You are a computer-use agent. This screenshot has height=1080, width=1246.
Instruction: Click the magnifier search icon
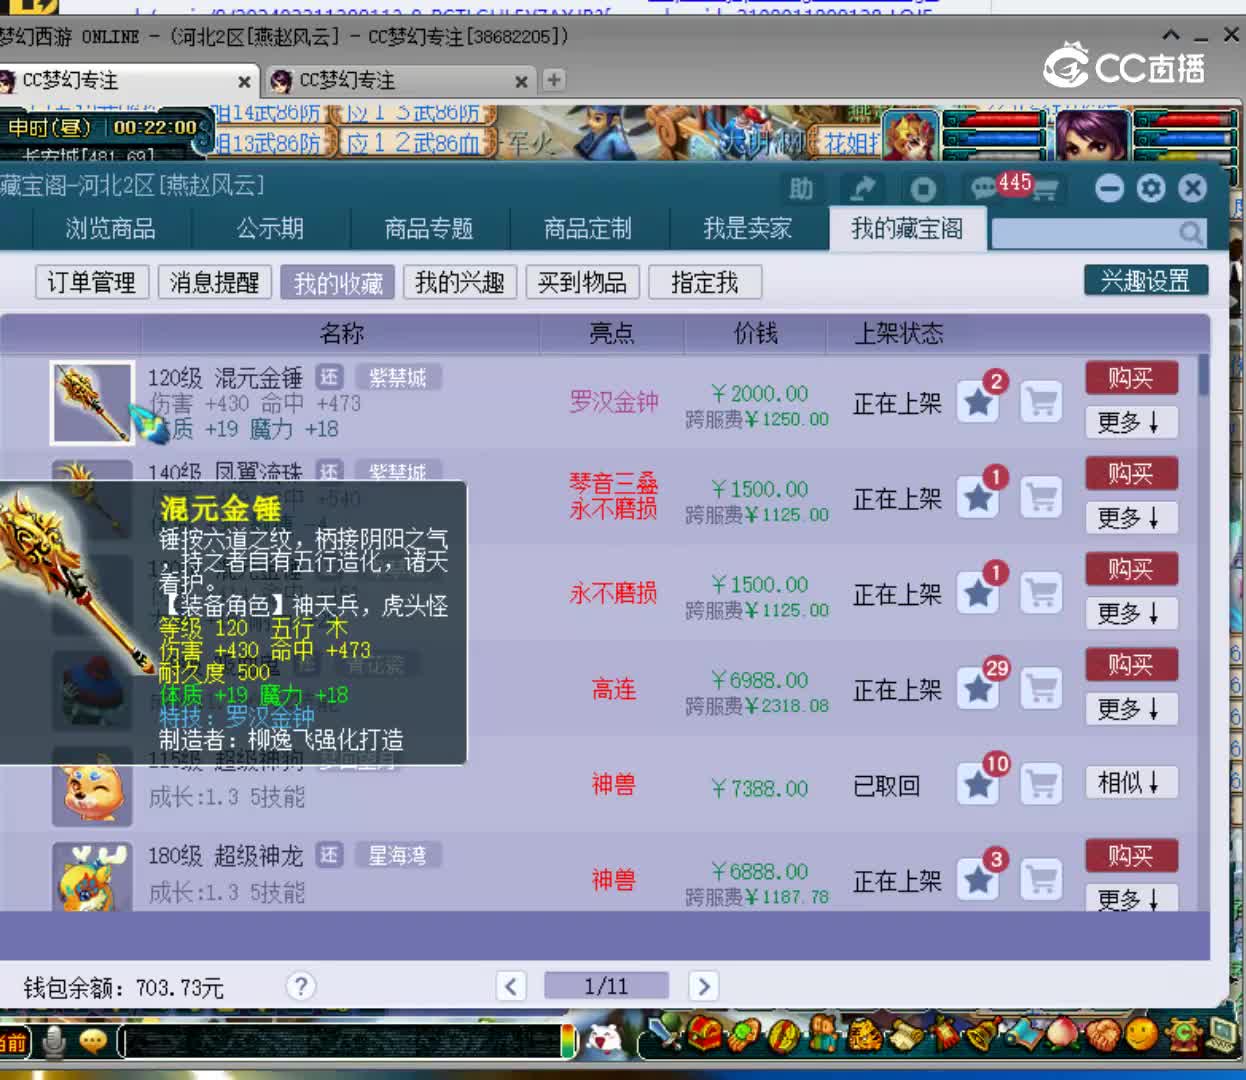click(x=1190, y=233)
